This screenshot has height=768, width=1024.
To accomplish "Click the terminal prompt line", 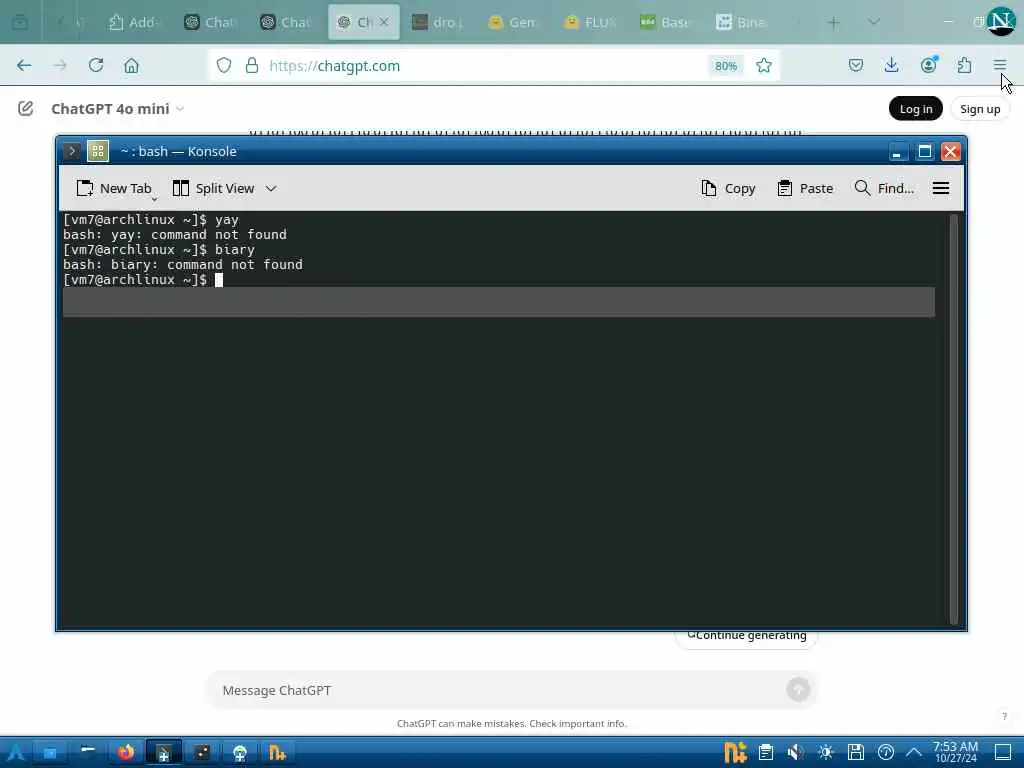I will tap(142, 280).
